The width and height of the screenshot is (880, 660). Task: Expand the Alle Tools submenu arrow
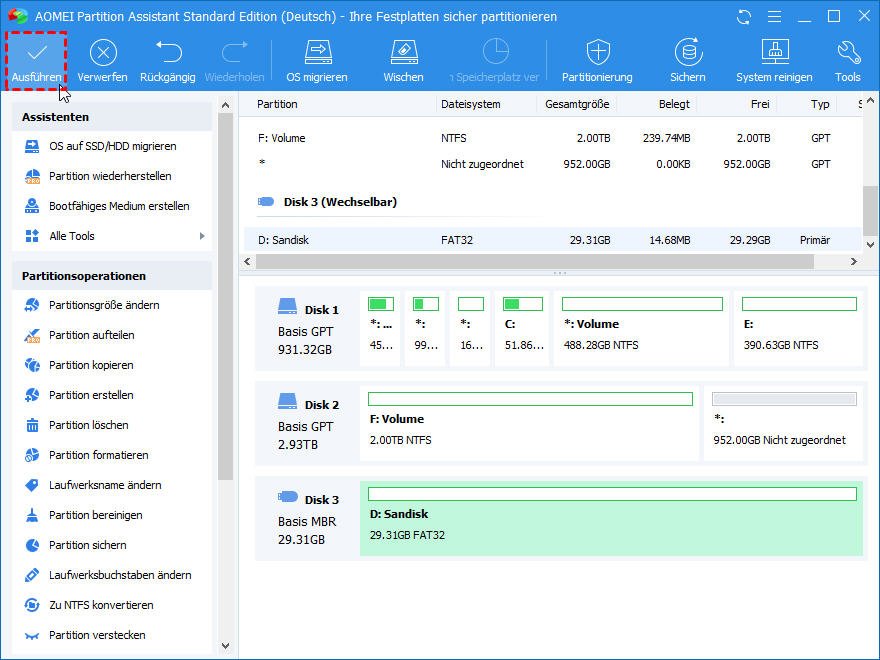[x=202, y=236]
